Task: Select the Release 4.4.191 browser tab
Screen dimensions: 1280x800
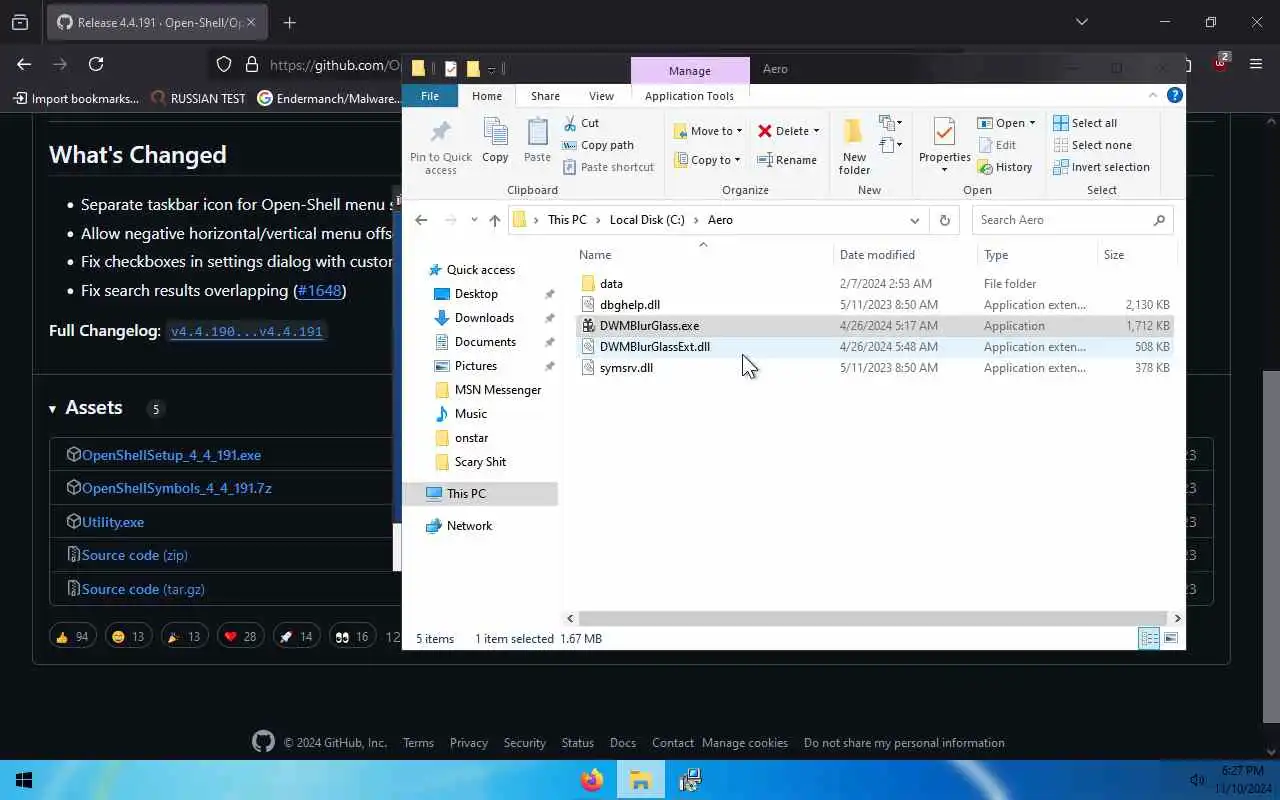Action: tap(155, 22)
